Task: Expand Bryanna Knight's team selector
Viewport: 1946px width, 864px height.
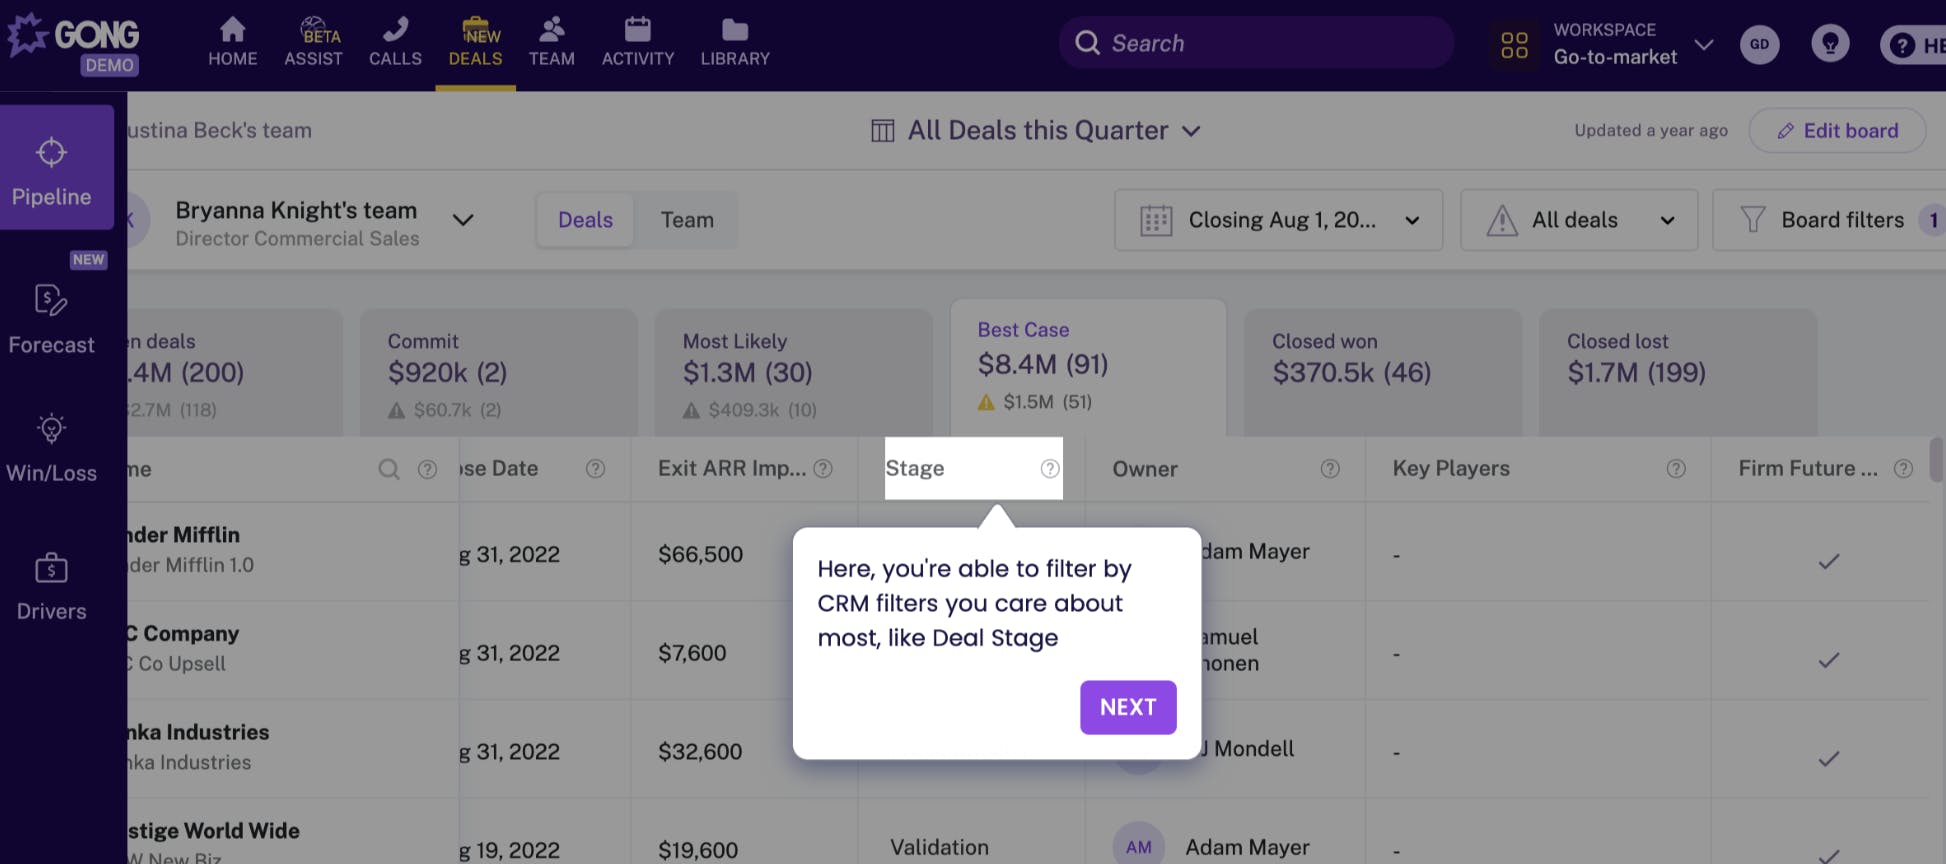Action: (x=463, y=220)
